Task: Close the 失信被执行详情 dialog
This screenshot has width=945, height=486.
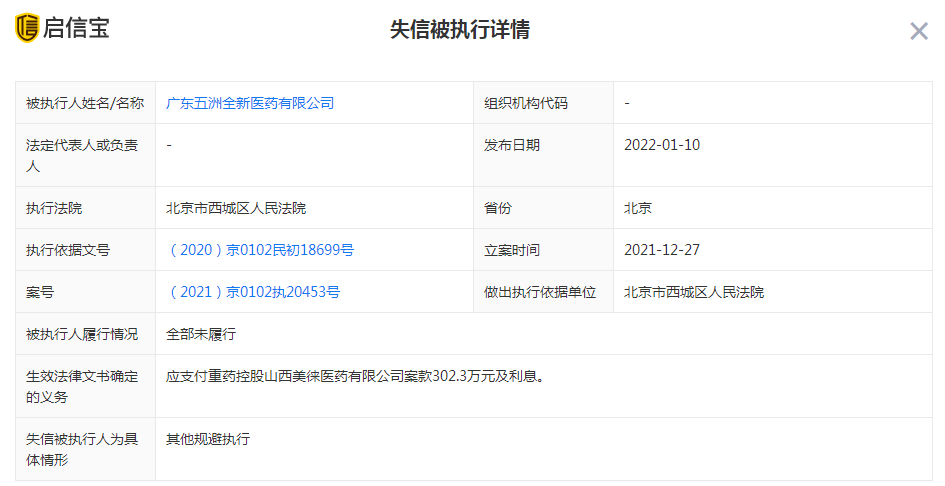Action: (918, 31)
